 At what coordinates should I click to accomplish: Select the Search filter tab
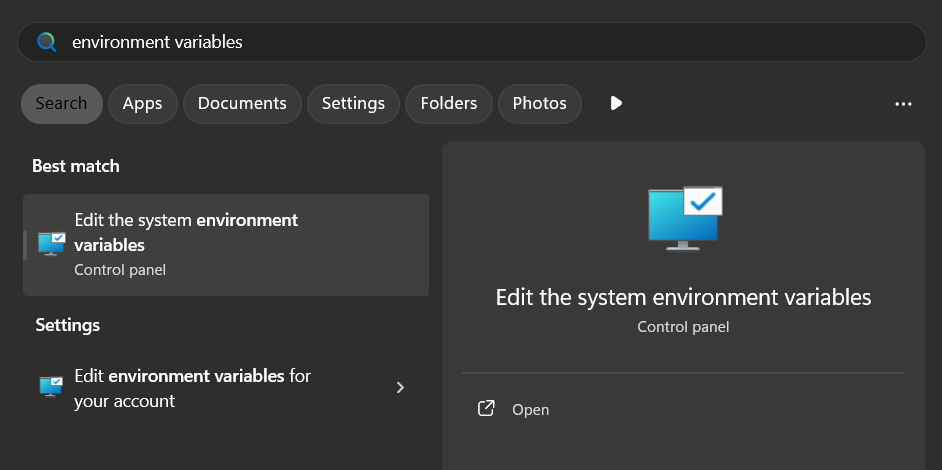tap(61, 104)
